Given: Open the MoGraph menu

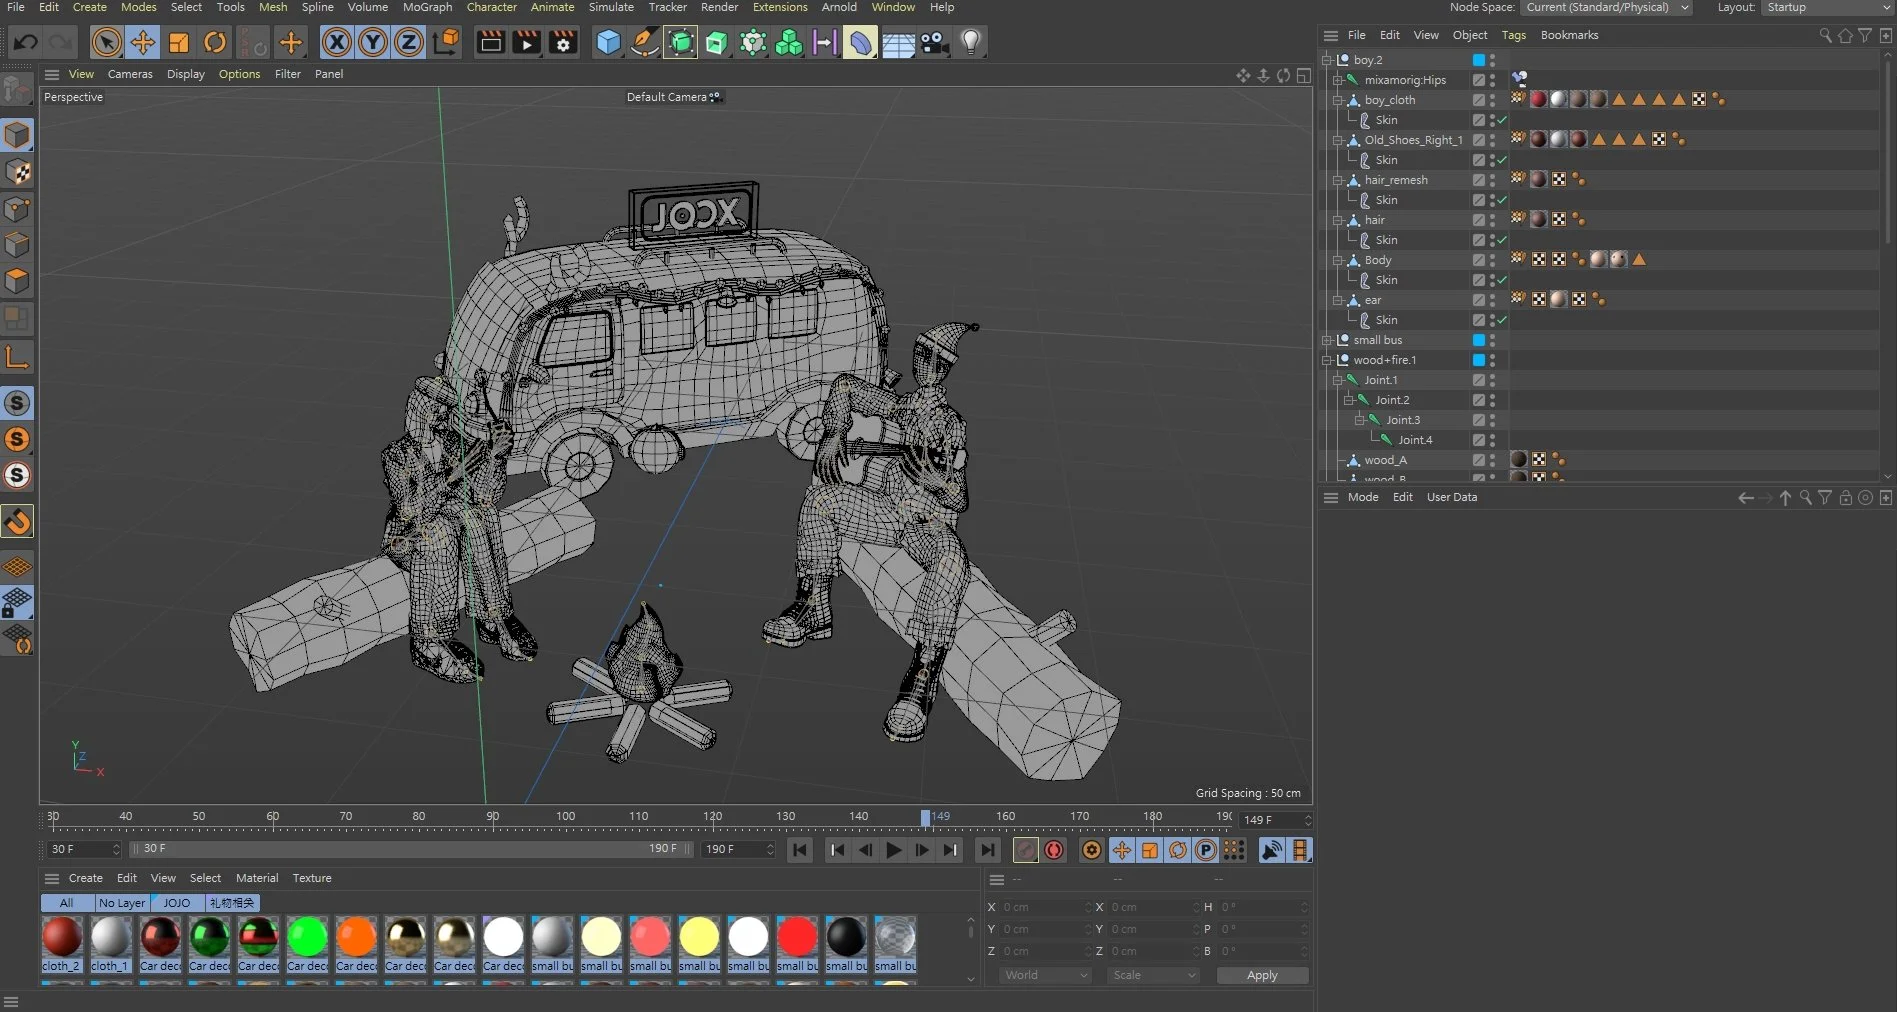Looking at the screenshot, I should point(427,7).
